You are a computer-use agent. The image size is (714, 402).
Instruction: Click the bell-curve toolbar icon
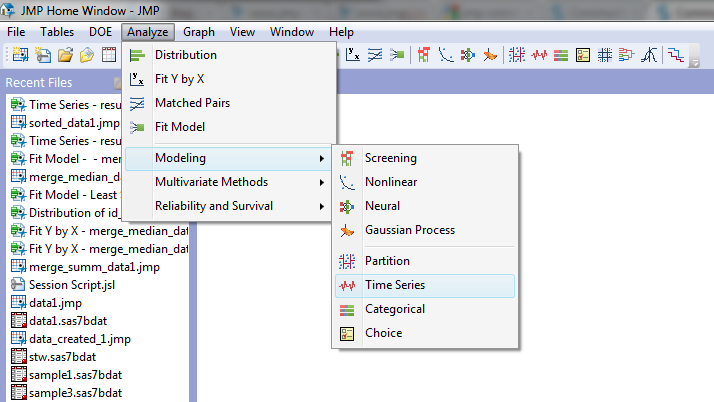pos(649,55)
